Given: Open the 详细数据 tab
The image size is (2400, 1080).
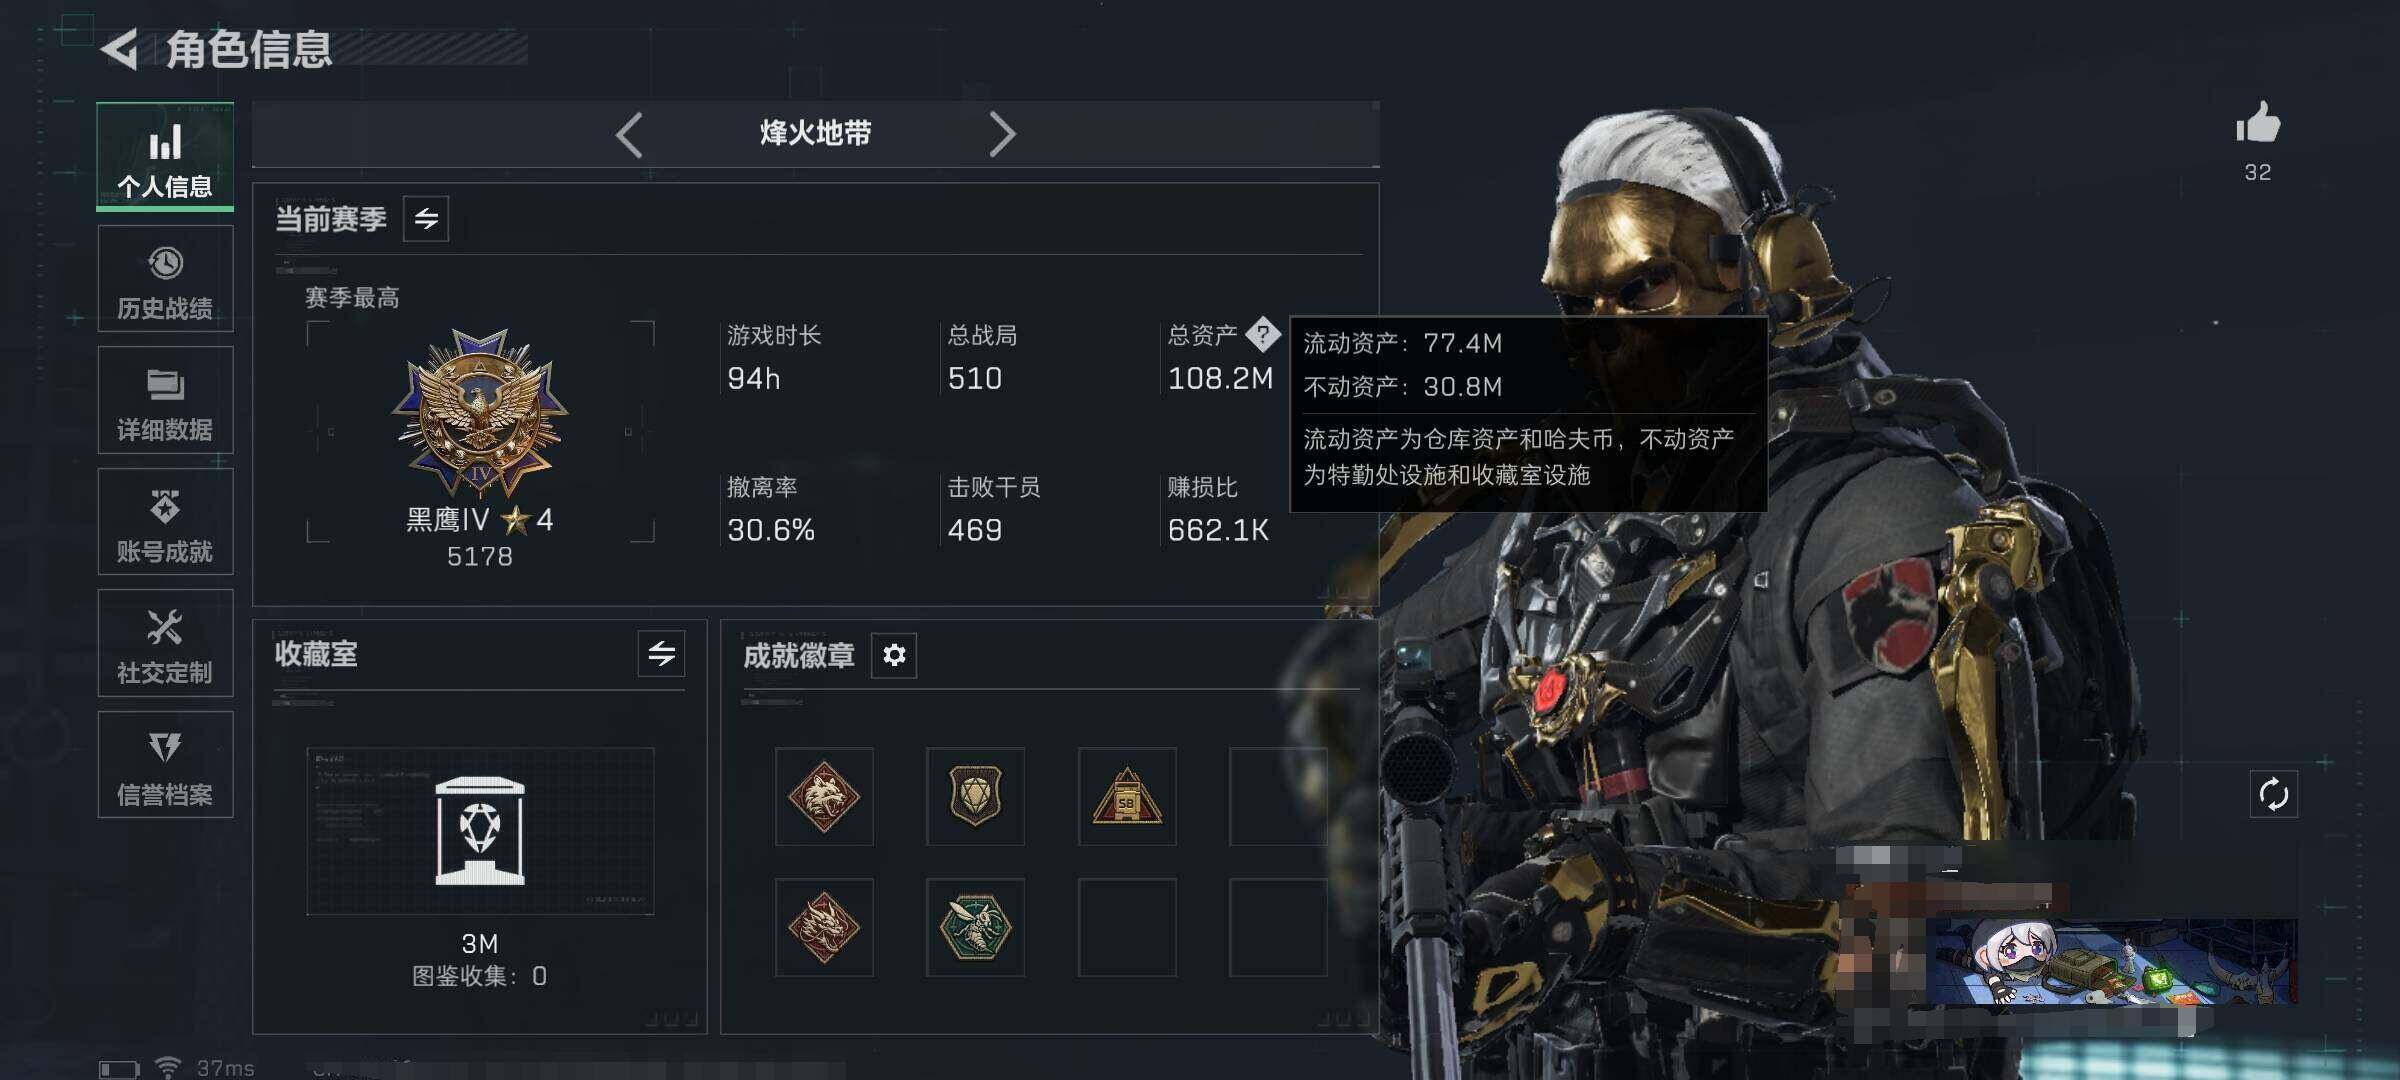Looking at the screenshot, I should click(x=165, y=400).
